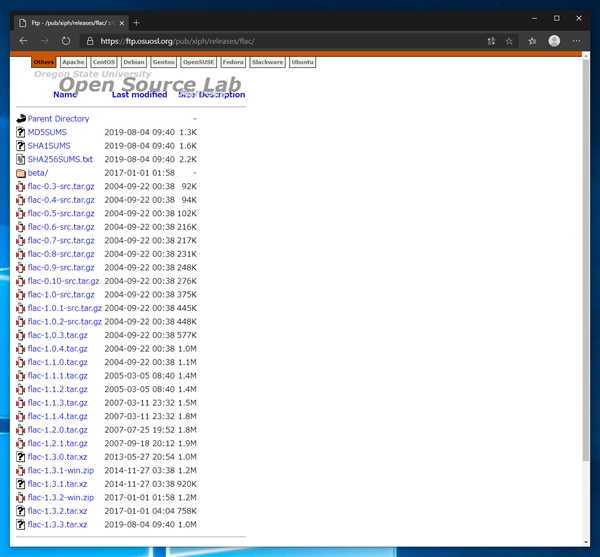600x557 pixels.
Task: Select the Fedora mirror tab
Action: tap(233, 62)
